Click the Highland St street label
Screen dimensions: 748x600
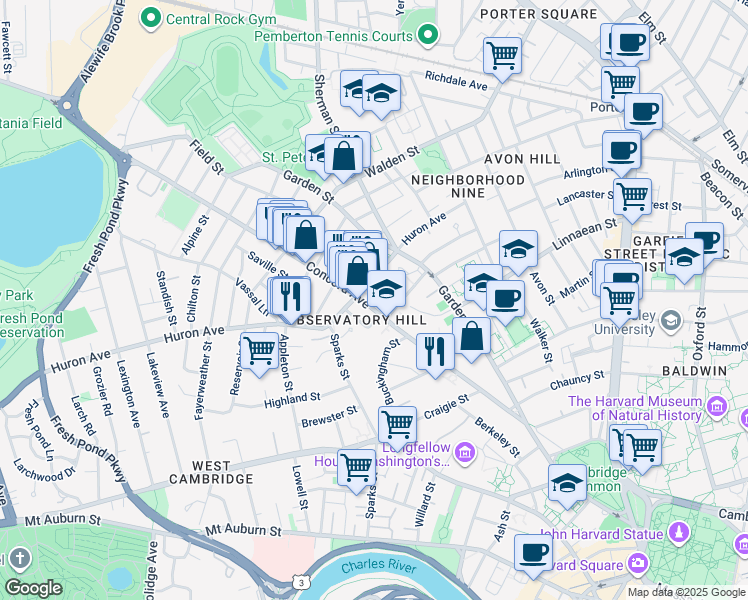[292, 400]
